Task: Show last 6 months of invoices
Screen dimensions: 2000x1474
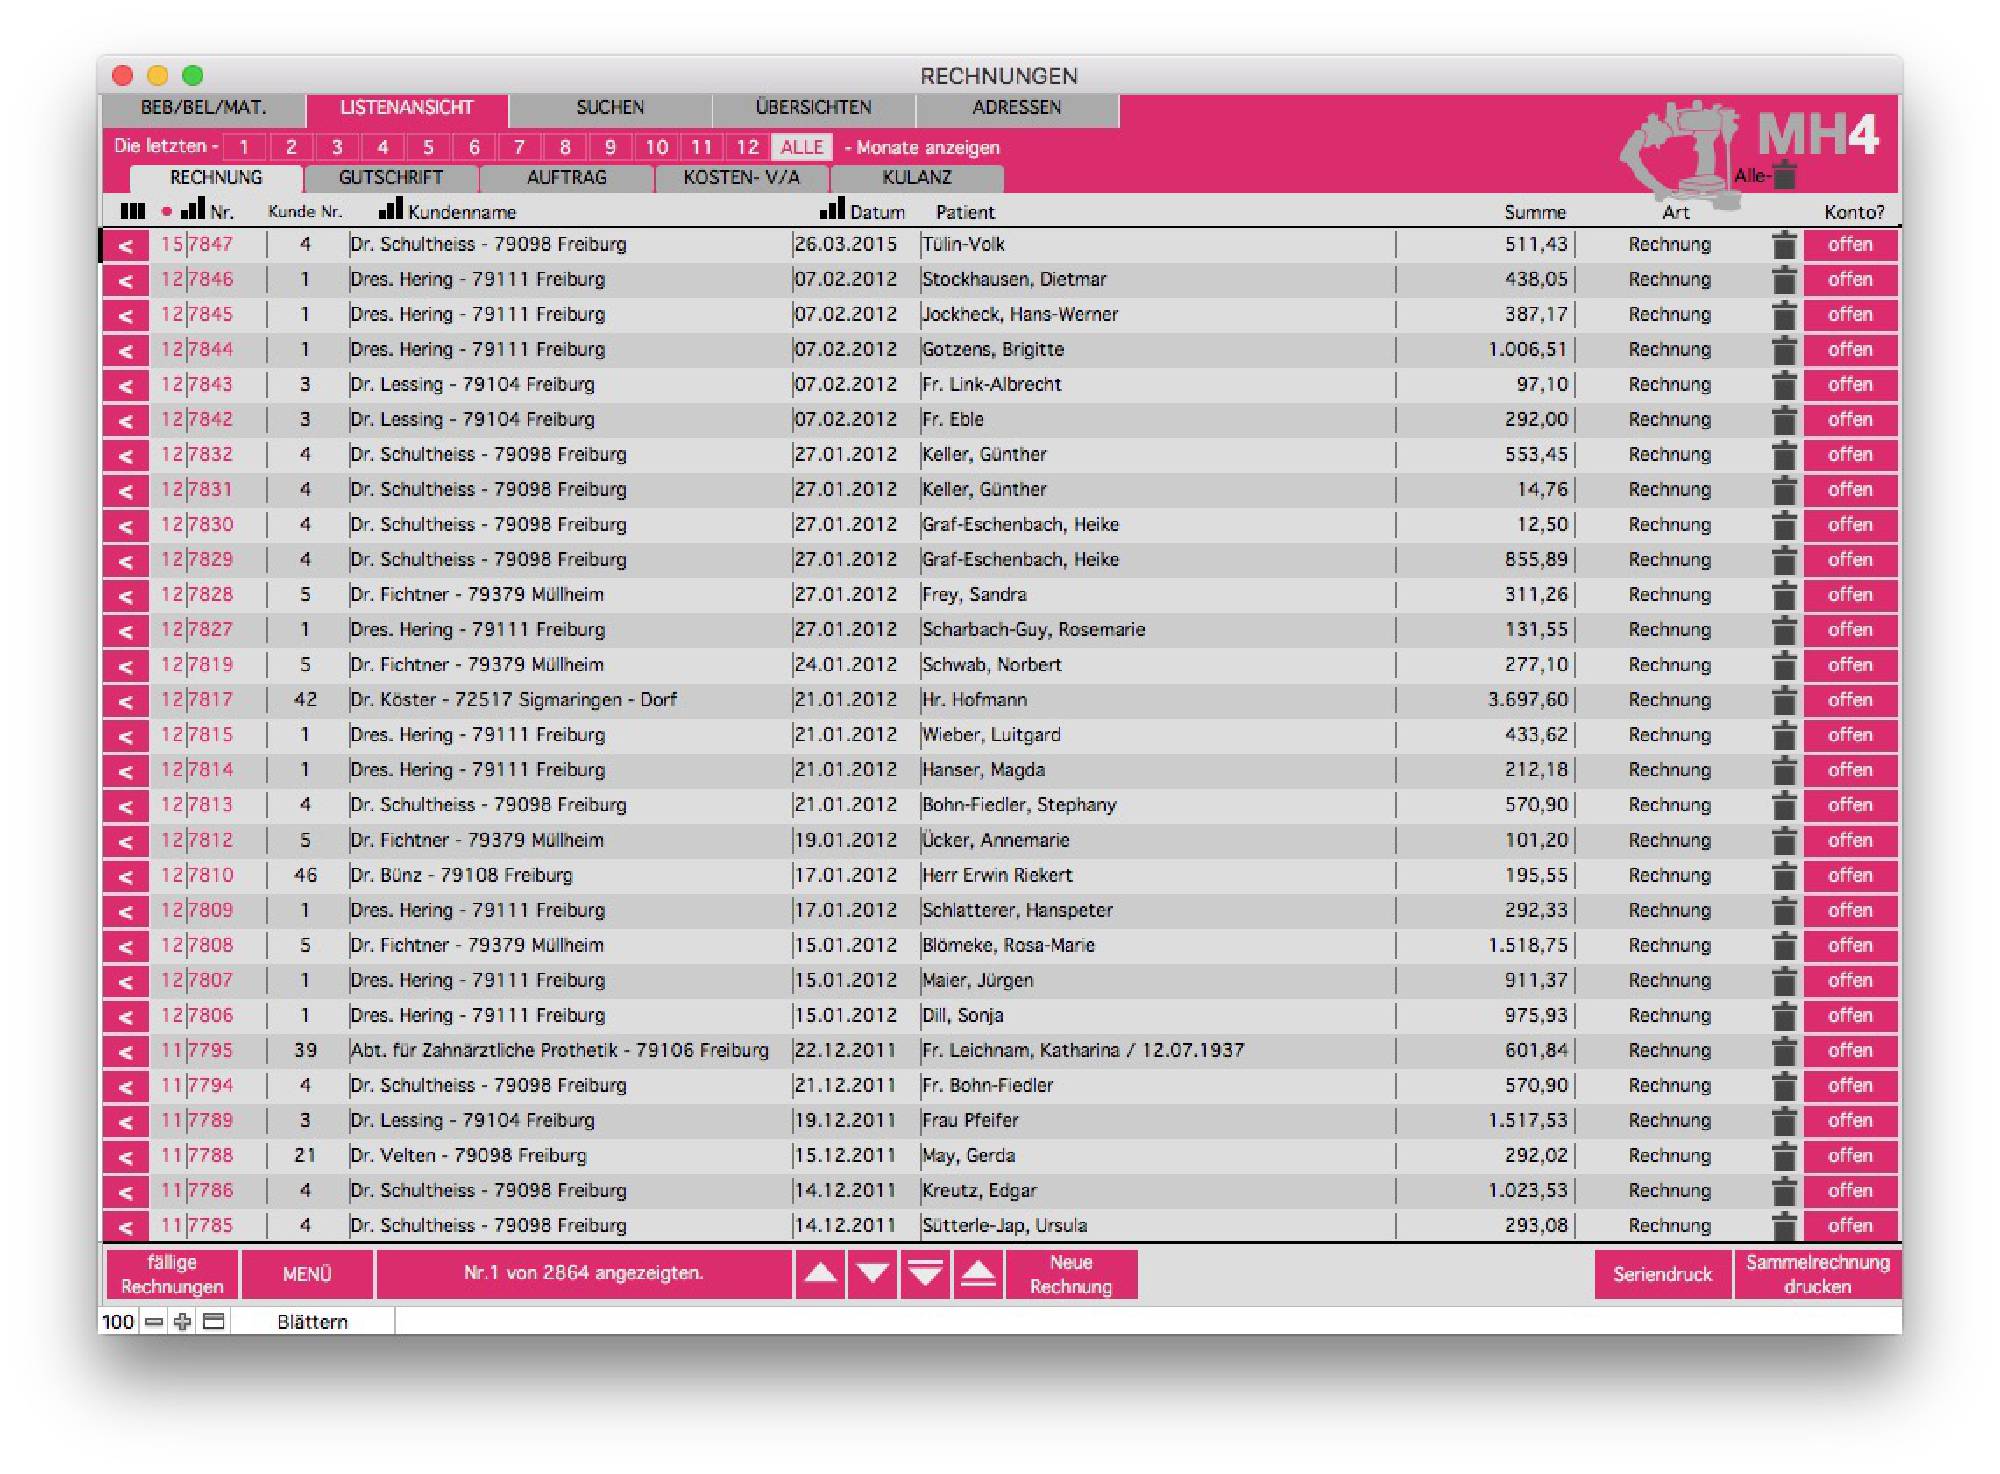Action: point(474,147)
